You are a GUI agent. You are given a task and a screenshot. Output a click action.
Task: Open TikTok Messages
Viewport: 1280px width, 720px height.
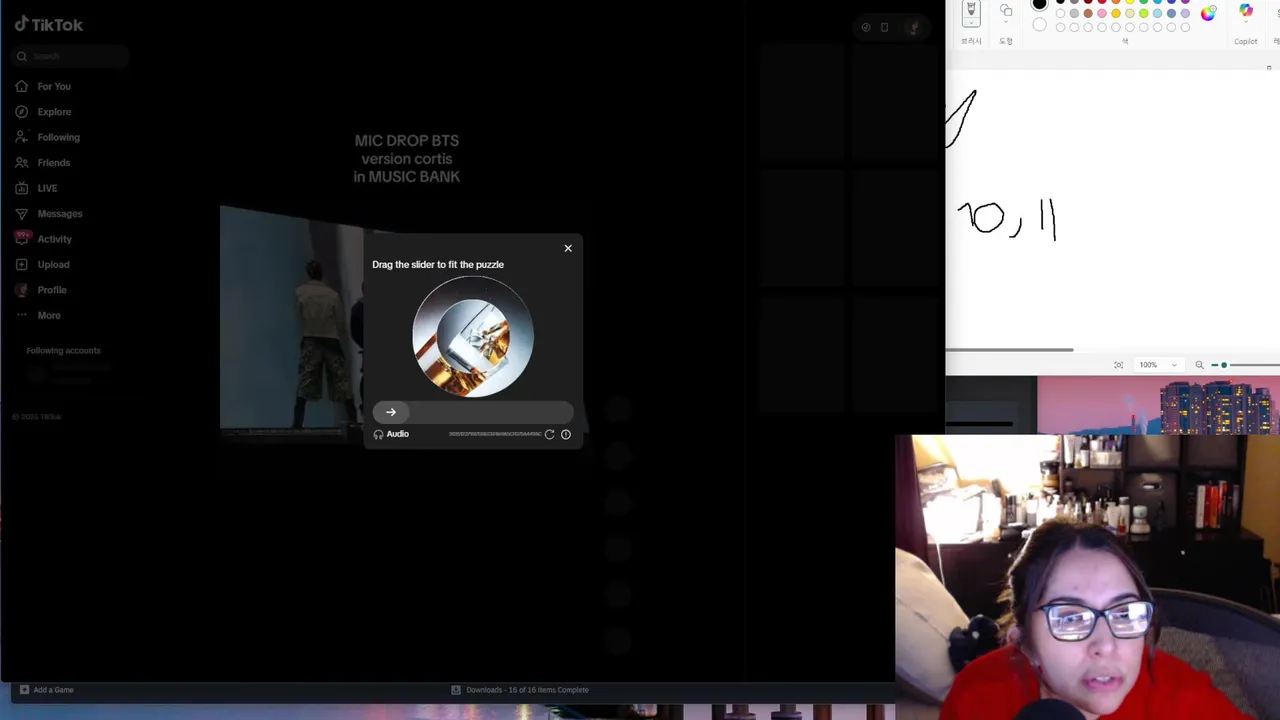49,213
